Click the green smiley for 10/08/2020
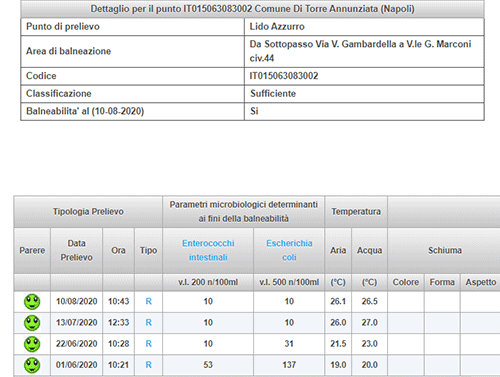The image size is (500, 377). point(32,302)
